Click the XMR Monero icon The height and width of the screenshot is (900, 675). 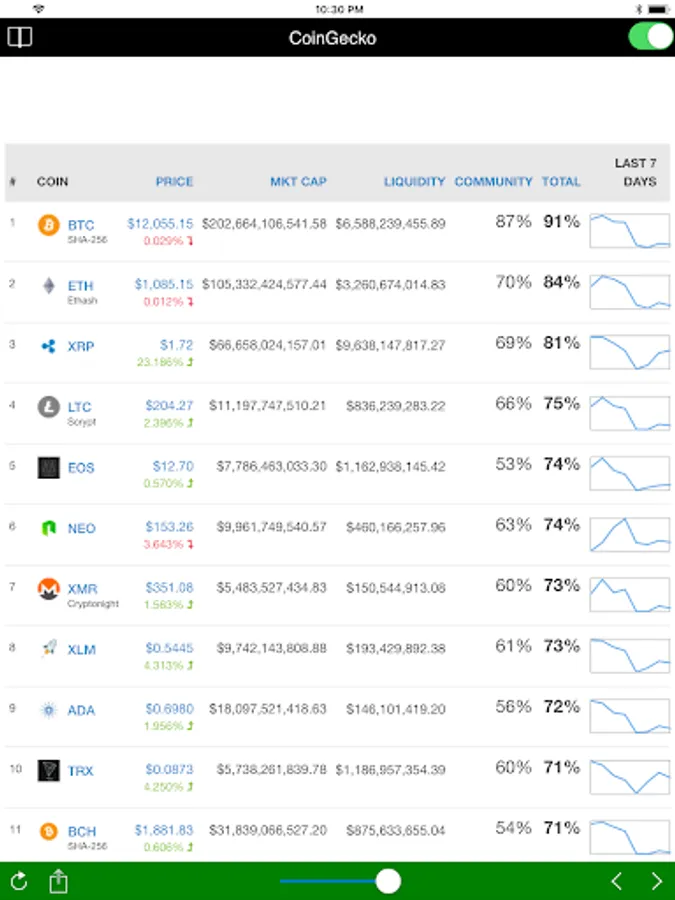49,589
